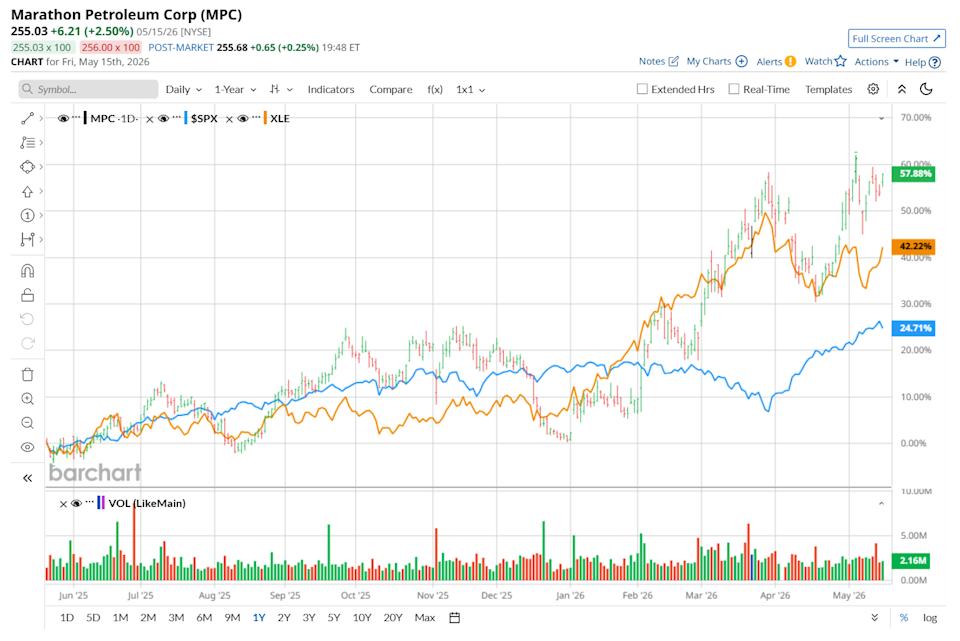Hide the $SPX comparison eye icon
This screenshot has height=641, width=960.
tap(163, 119)
